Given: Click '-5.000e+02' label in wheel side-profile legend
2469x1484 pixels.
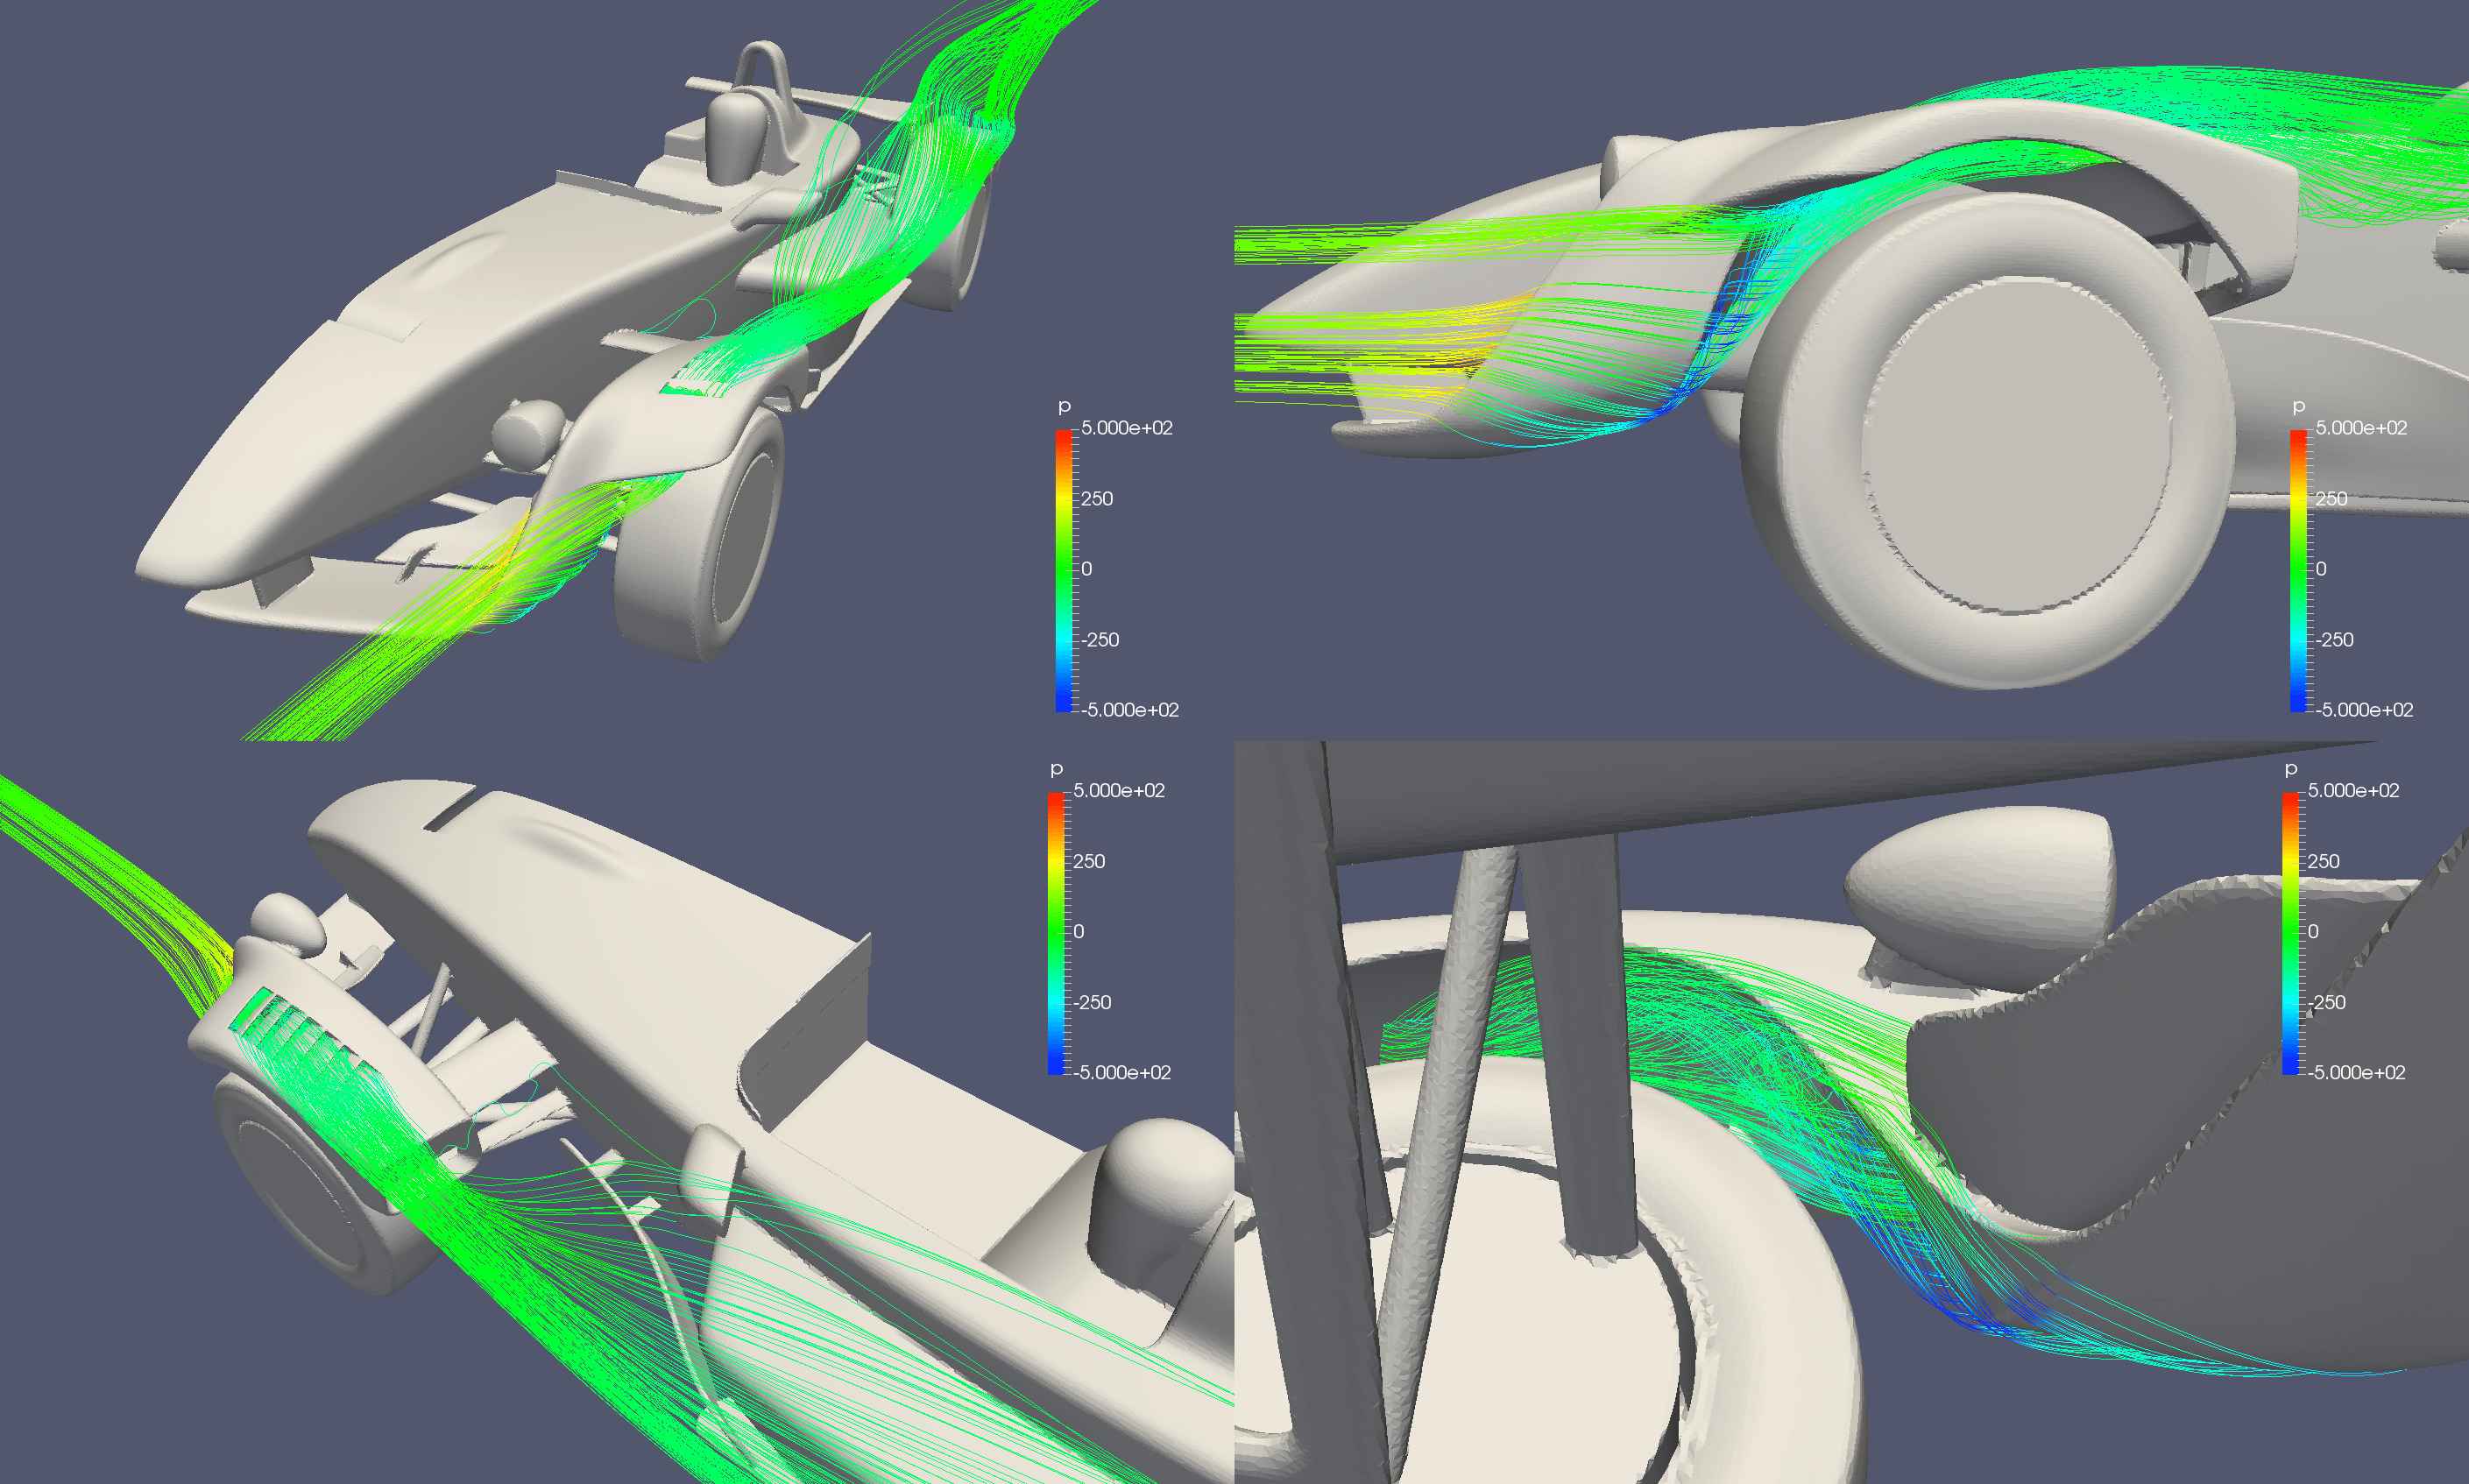Looking at the screenshot, I should 2365,710.
